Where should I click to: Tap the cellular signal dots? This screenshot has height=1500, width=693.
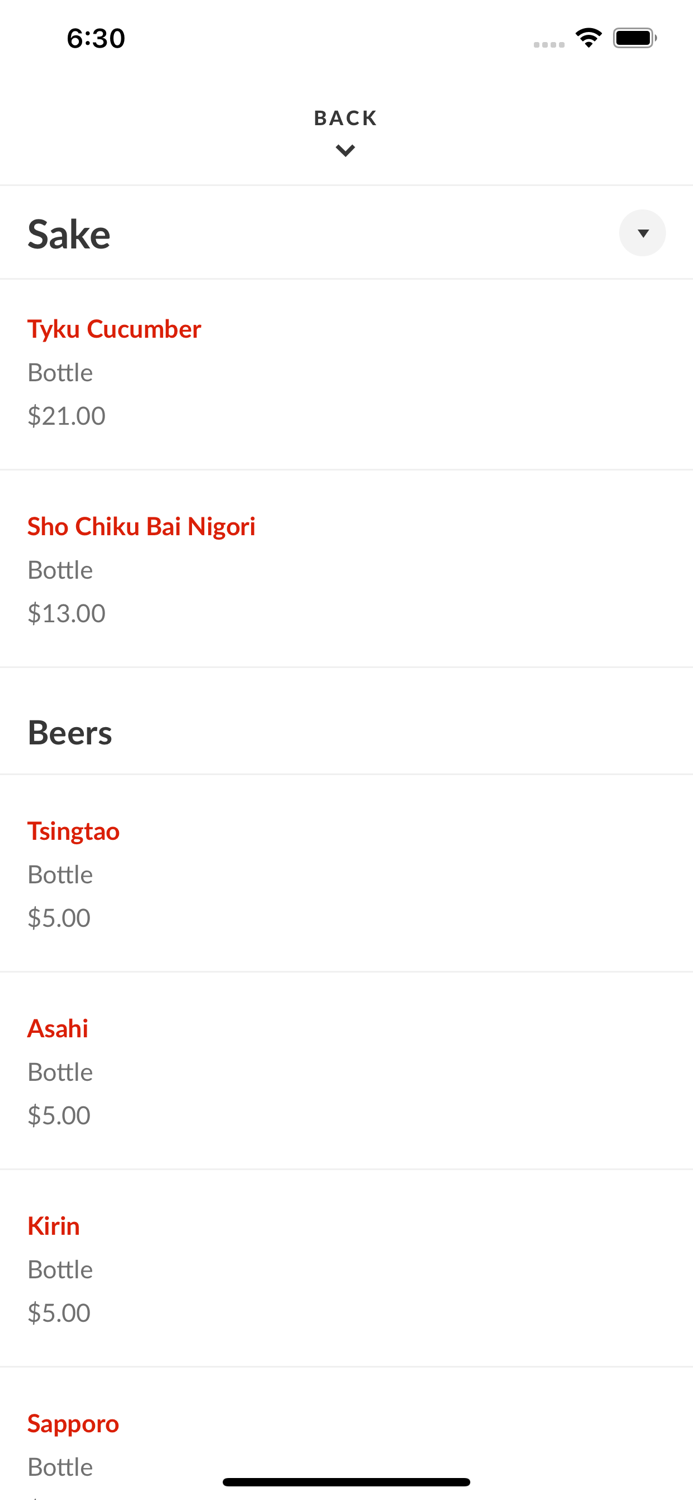[x=549, y=43]
